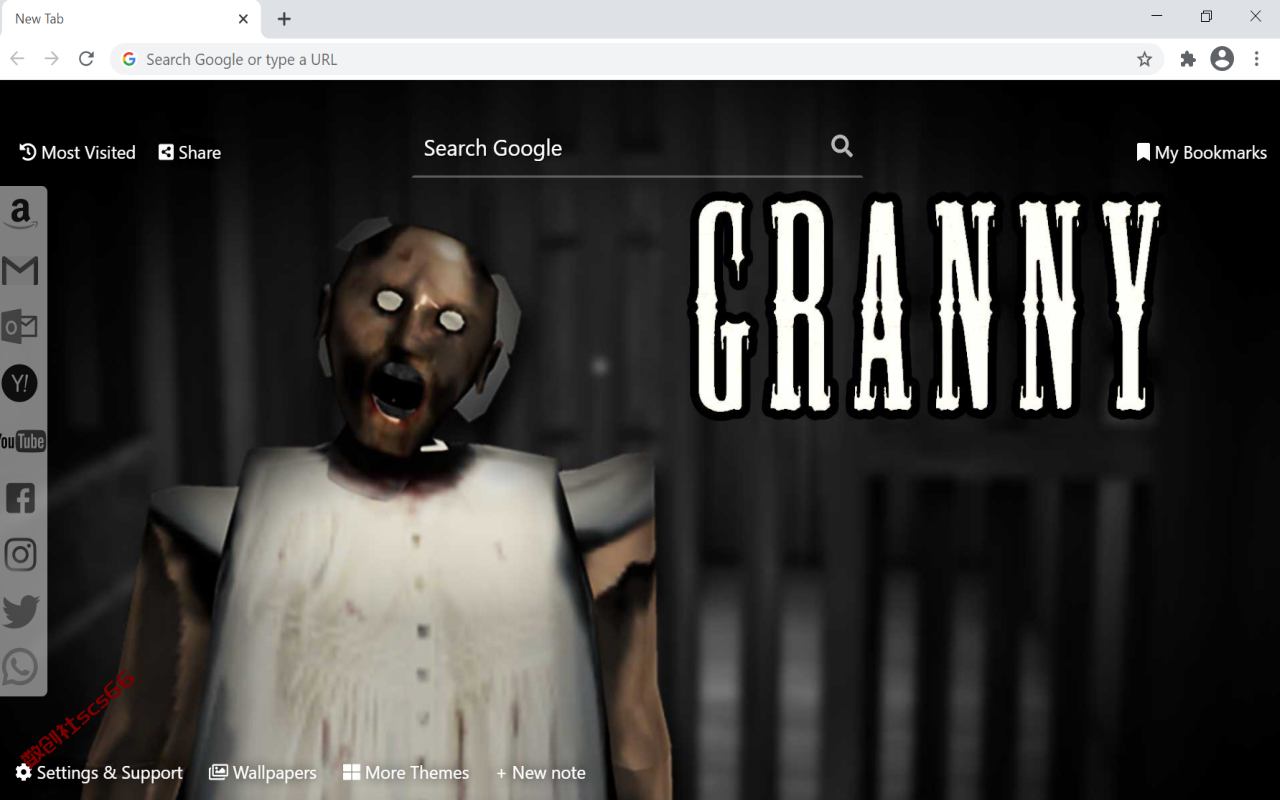The height and width of the screenshot is (800, 1280).
Task: Open Settings & Support
Action: click(99, 772)
